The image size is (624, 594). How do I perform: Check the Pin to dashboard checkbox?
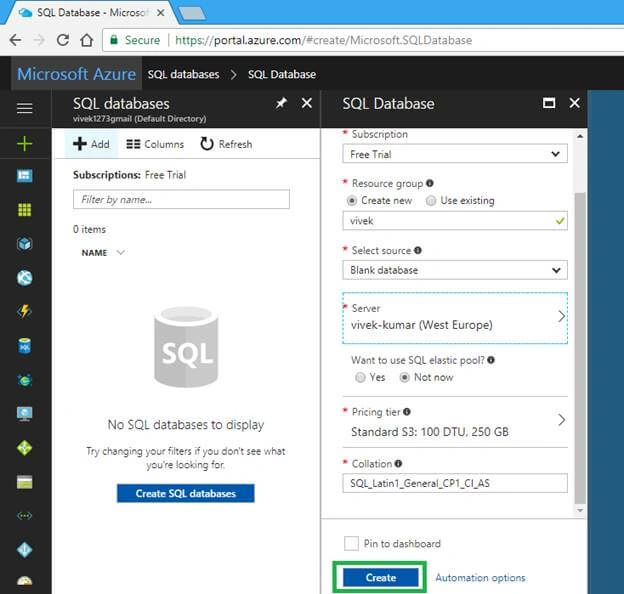(351, 543)
